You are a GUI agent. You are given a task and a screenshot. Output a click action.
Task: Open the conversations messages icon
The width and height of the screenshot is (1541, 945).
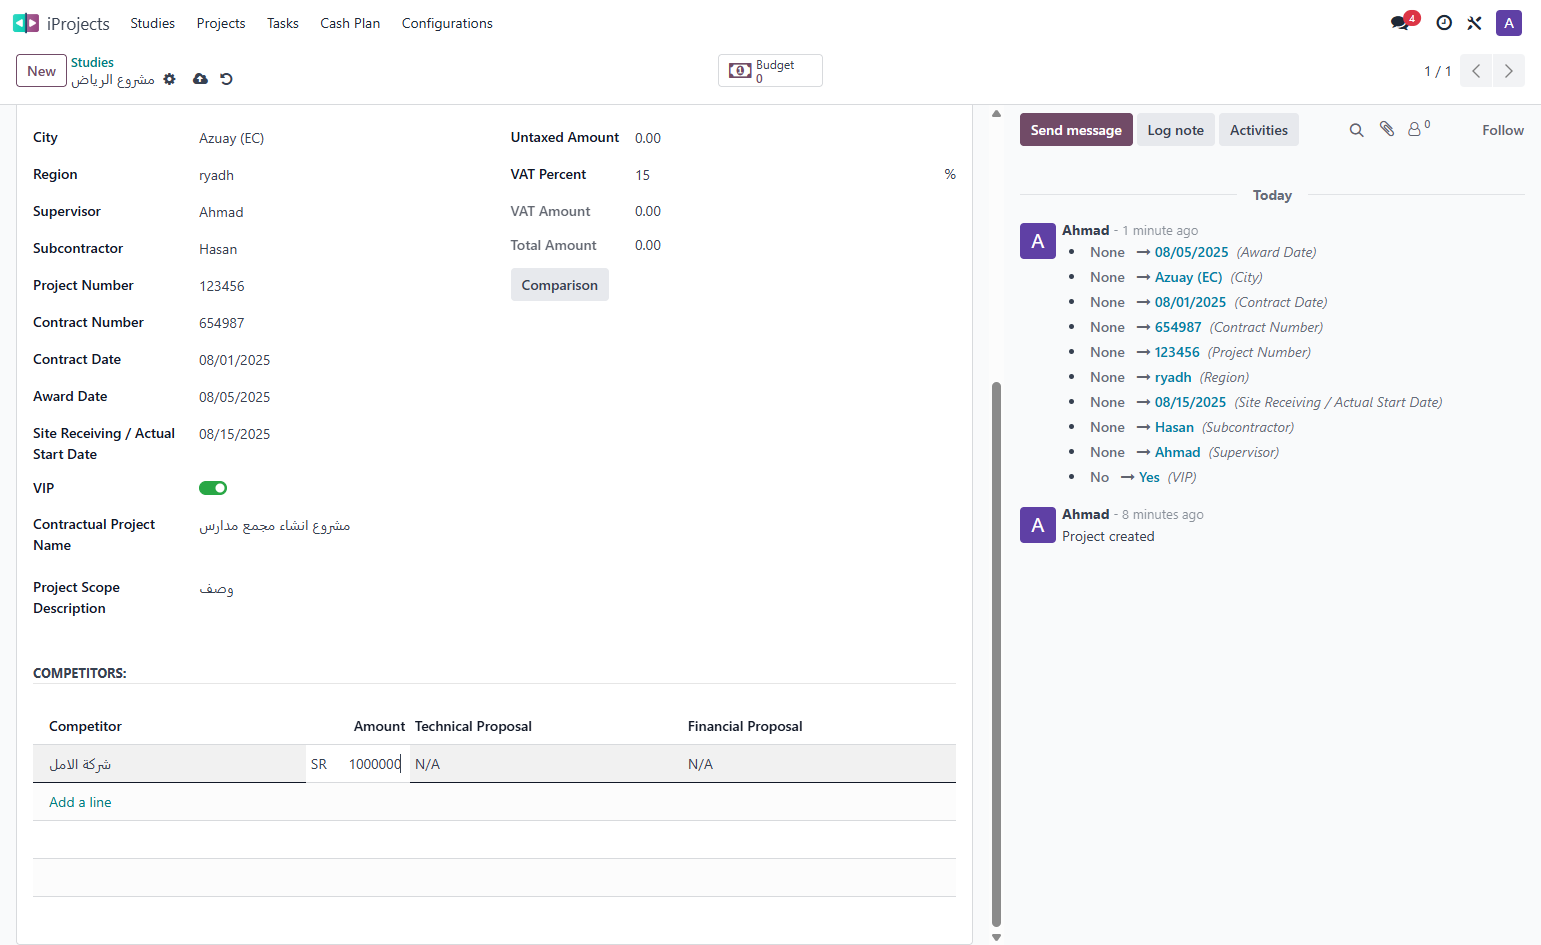1400,23
